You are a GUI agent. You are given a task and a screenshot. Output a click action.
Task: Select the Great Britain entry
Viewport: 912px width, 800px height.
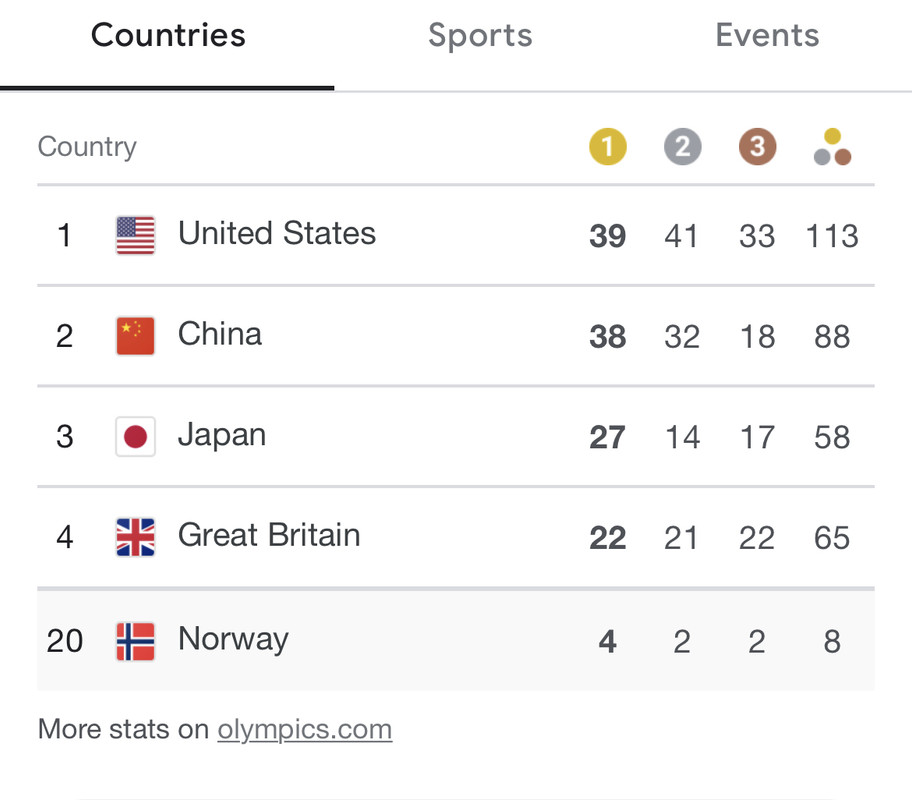[456, 537]
